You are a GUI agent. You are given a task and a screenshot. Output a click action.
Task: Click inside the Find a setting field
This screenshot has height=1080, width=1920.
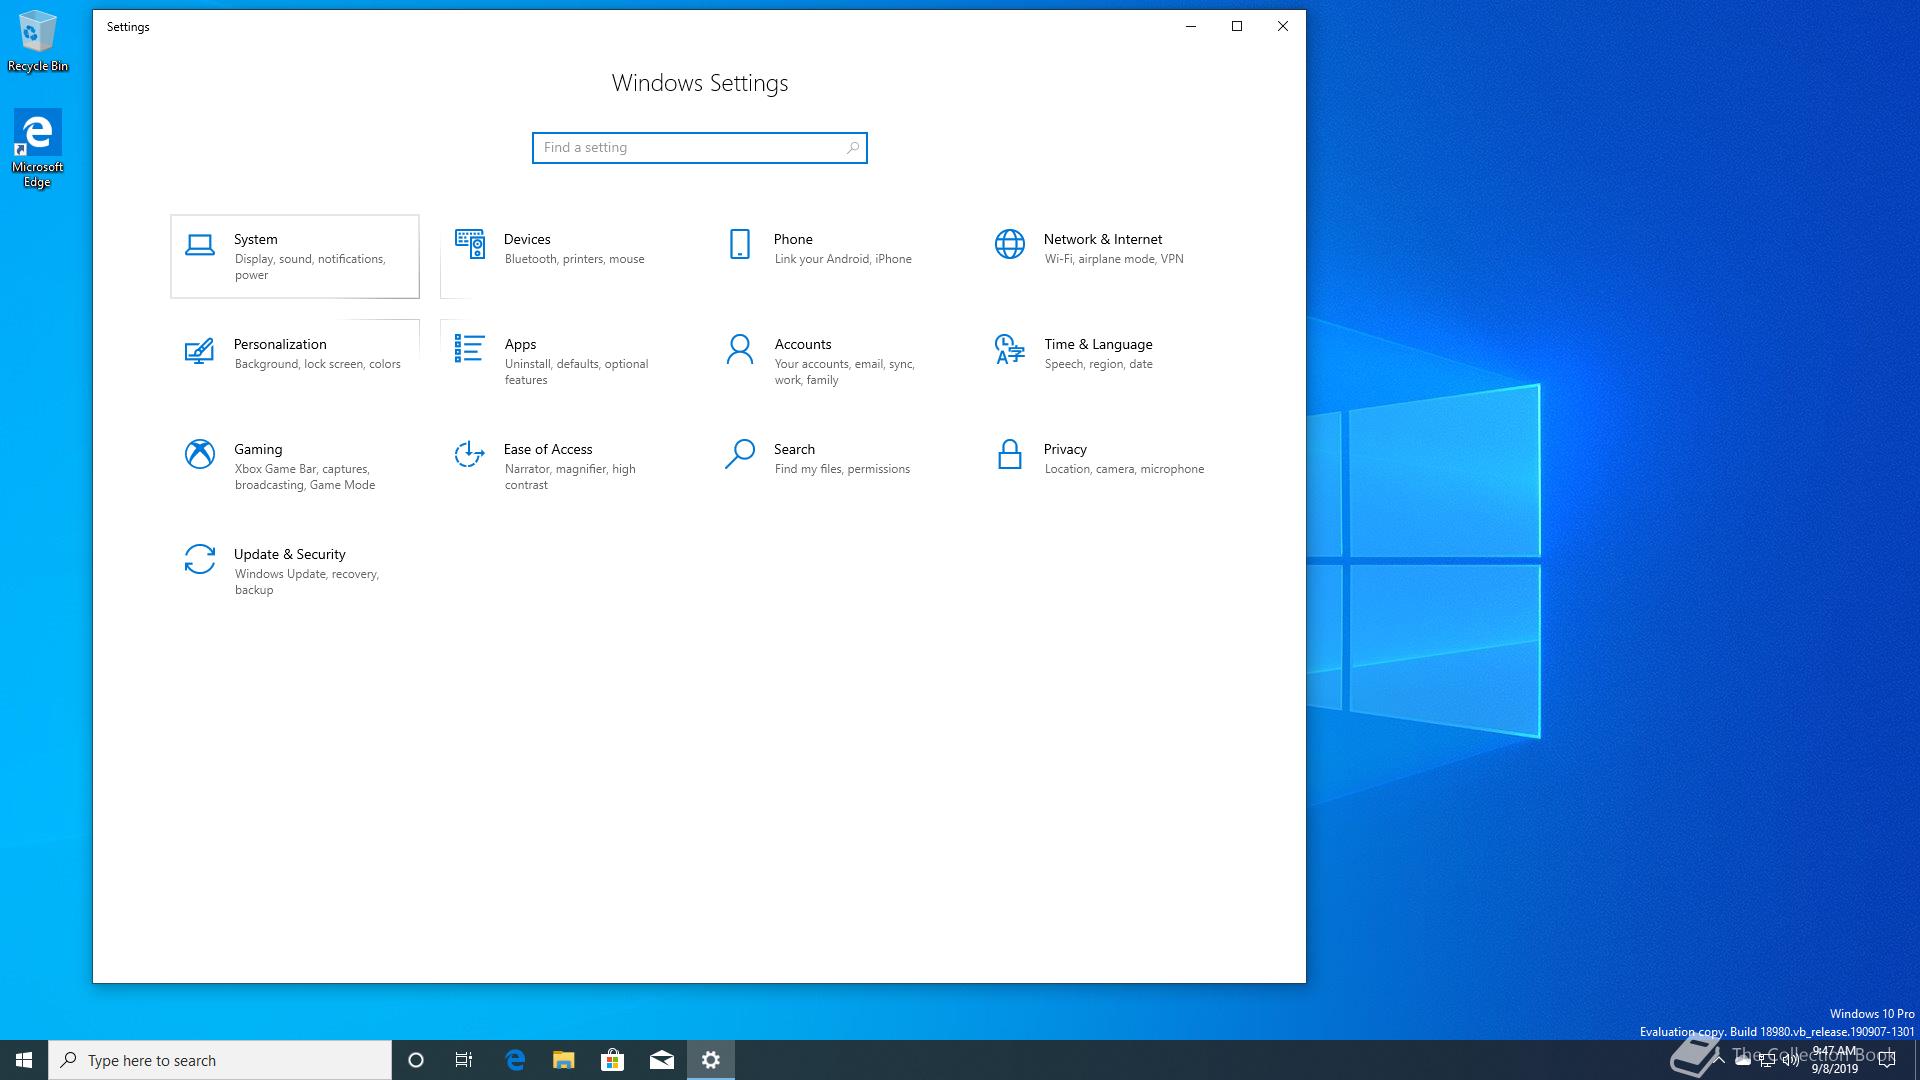point(699,148)
